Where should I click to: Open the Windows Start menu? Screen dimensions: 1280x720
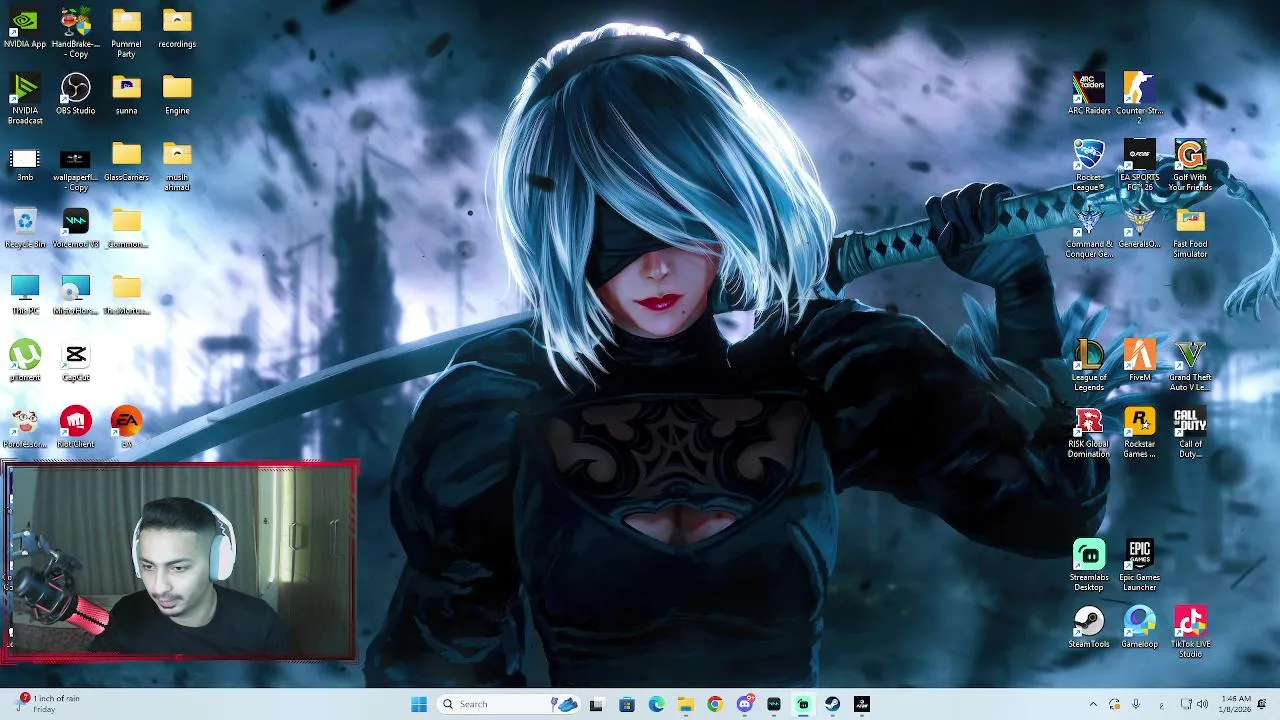[x=419, y=704]
